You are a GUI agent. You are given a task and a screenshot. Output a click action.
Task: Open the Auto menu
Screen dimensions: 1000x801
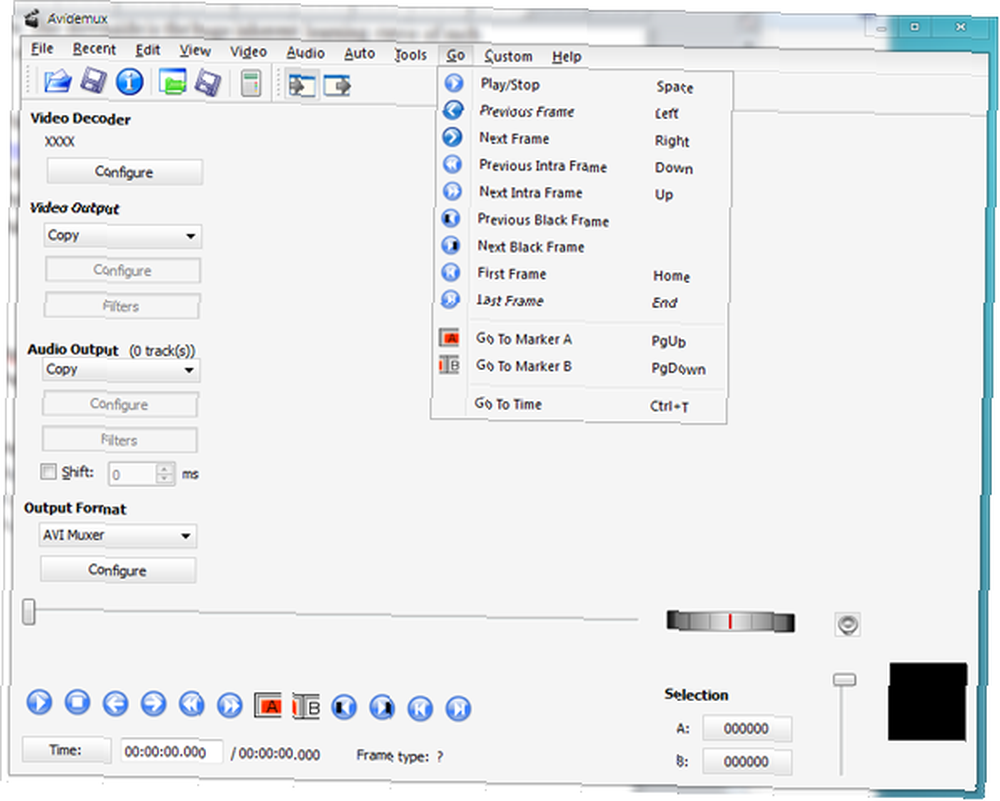pos(359,54)
